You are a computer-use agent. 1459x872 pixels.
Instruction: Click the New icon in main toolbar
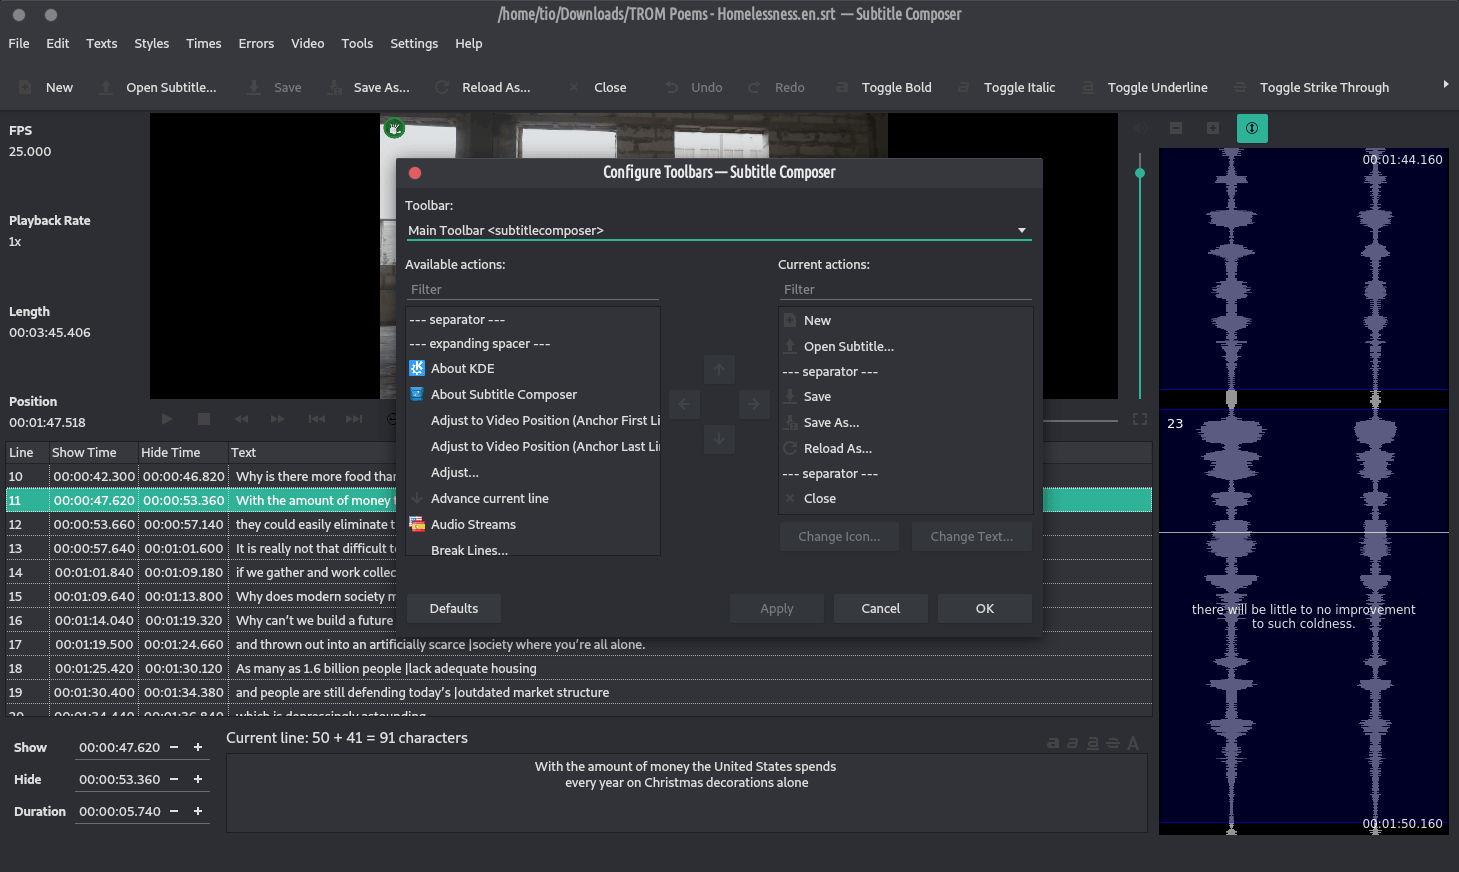pyautogui.click(x=25, y=87)
